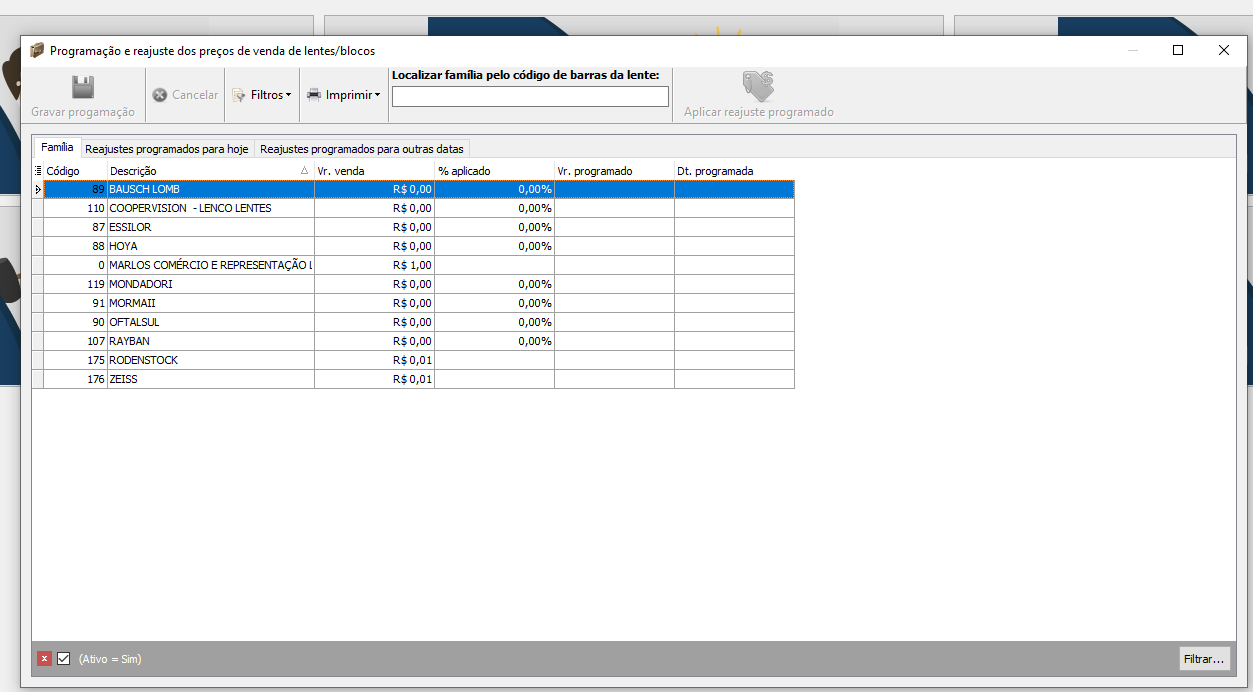Click the Filtros funnel icon
1253x692 pixels.
[x=239, y=95]
